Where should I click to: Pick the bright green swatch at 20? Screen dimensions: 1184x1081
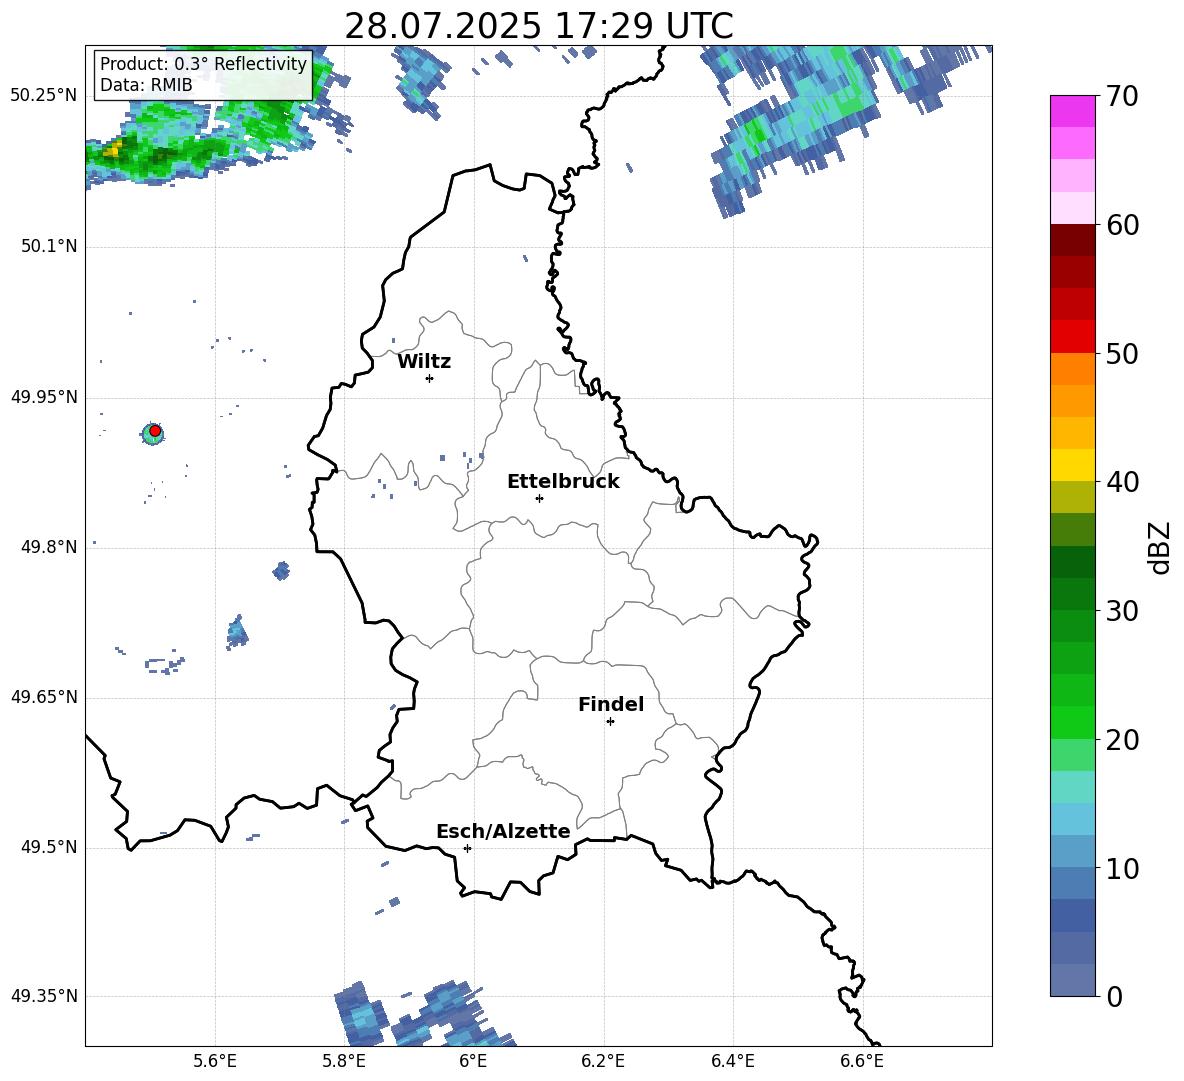1072,723
